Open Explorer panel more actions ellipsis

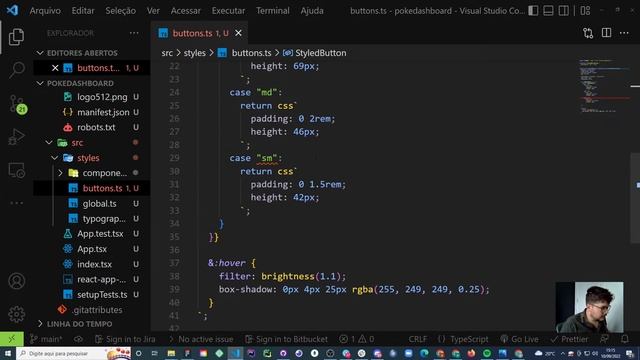point(134,33)
